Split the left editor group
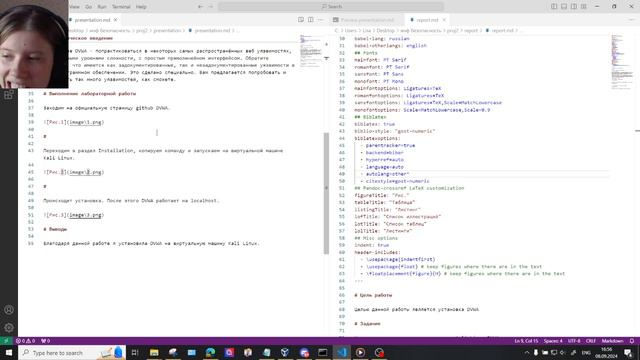640x360 pixels. (x=311, y=20)
